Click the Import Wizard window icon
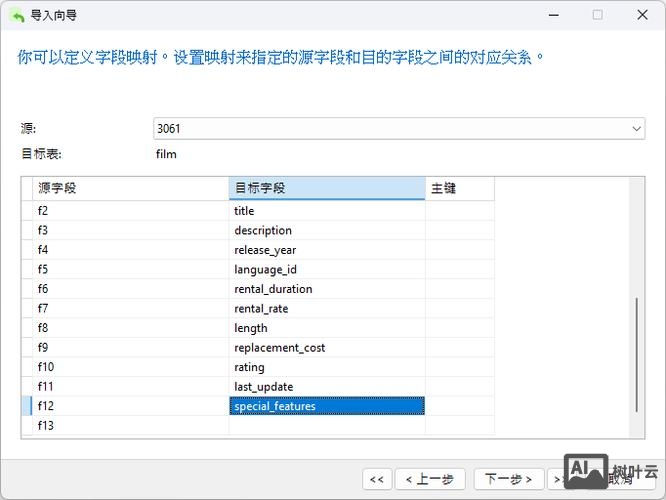 coord(17,16)
